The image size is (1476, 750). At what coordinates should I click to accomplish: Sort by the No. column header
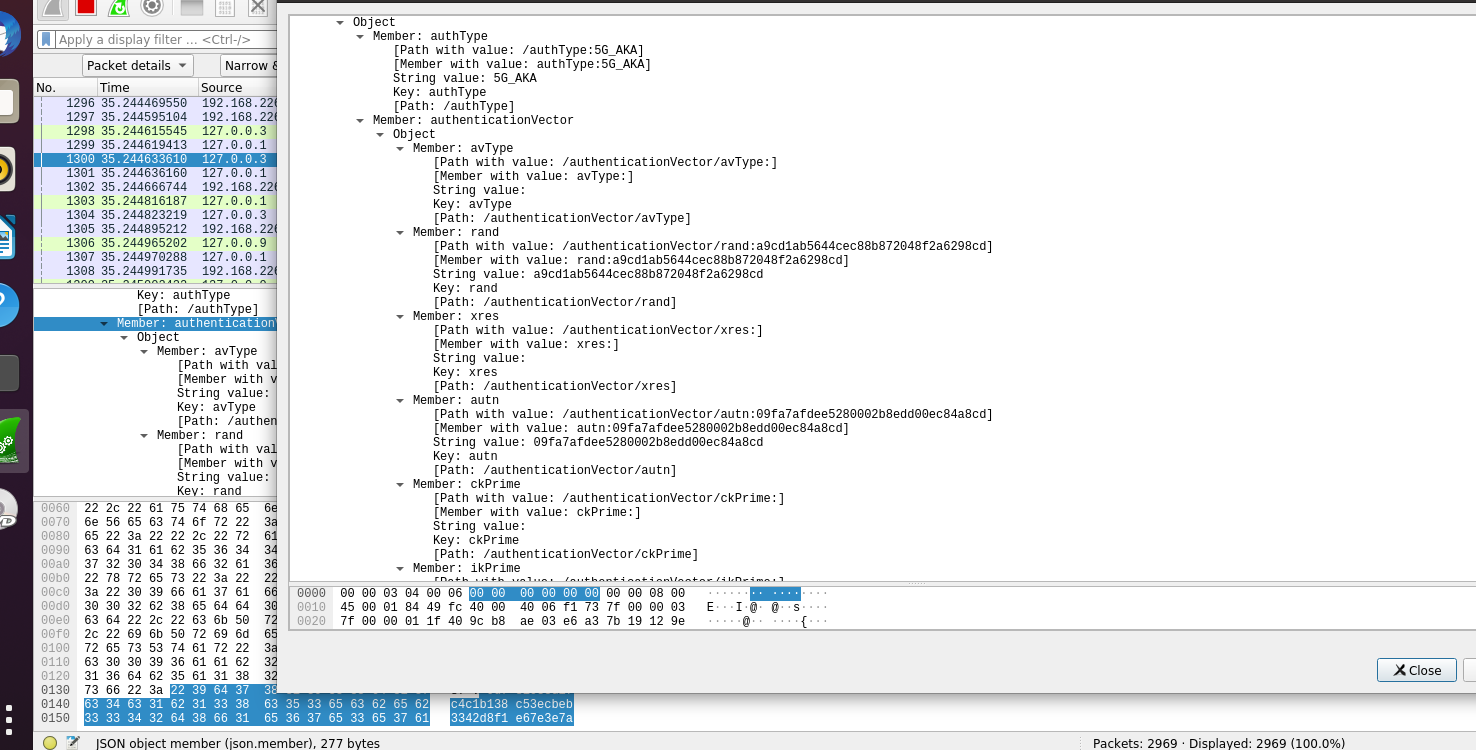pos(65,88)
